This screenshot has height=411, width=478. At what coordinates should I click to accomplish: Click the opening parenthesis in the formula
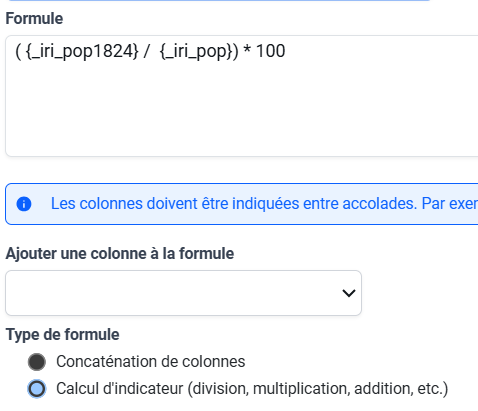pyautogui.click(x=18, y=52)
